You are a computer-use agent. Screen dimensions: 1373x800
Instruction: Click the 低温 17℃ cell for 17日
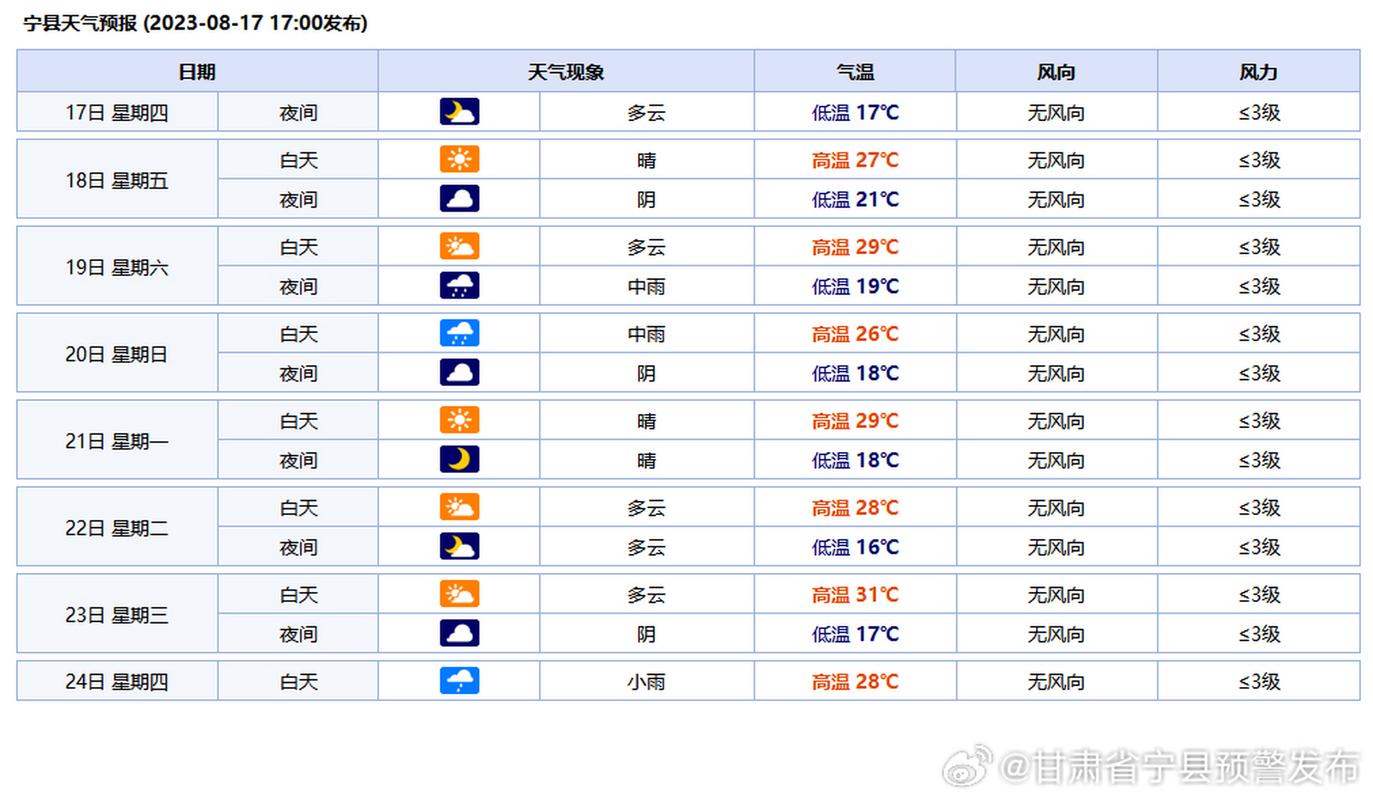coord(855,112)
